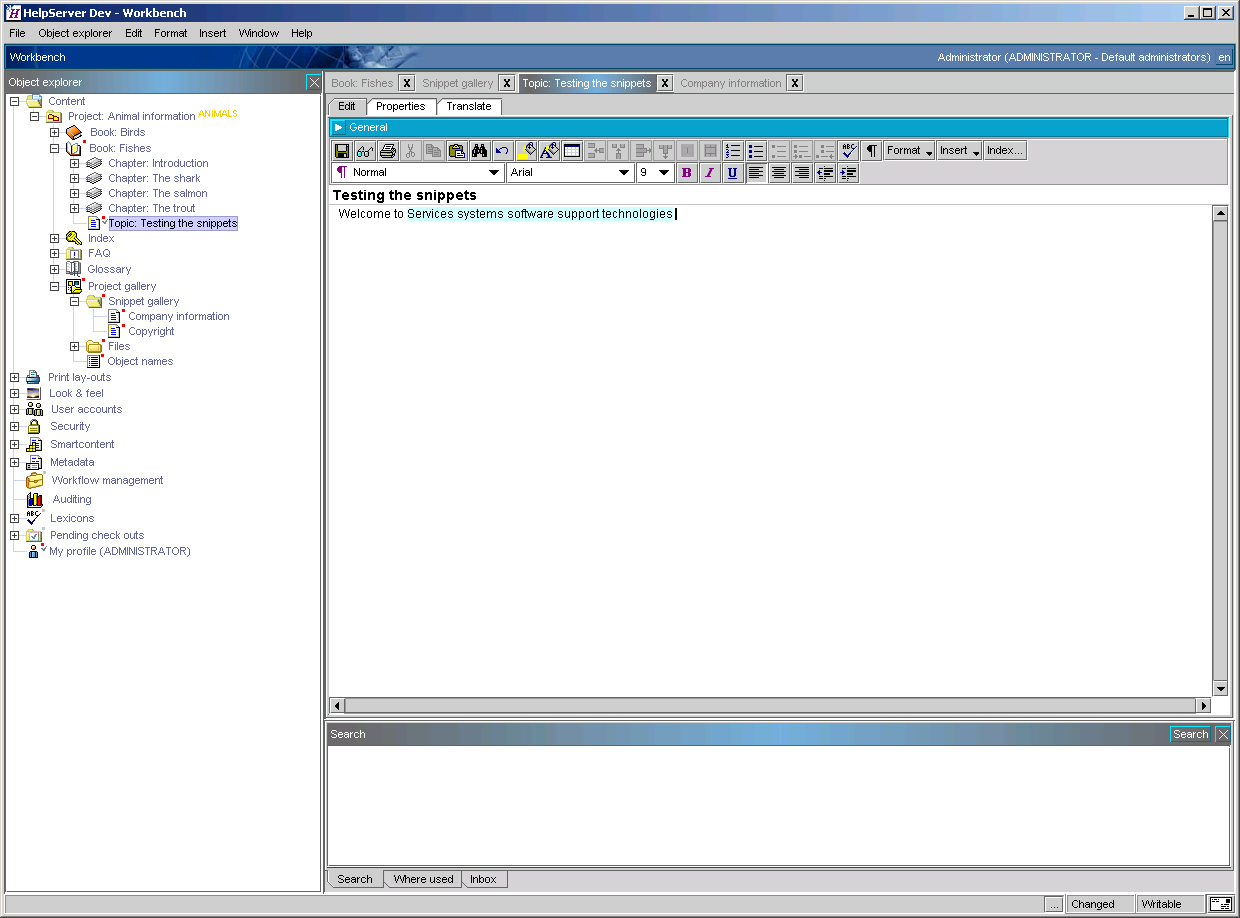The height and width of the screenshot is (918, 1240).
Task: Click the Auditing icon in the tree
Action: point(35,499)
